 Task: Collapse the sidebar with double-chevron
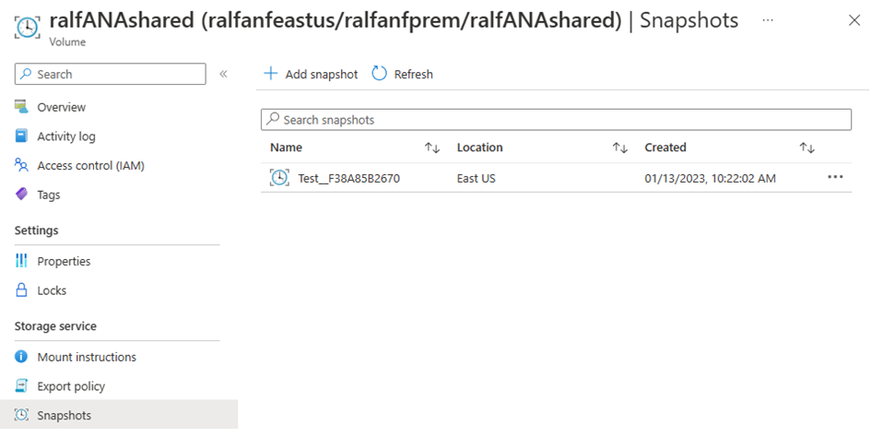[223, 74]
